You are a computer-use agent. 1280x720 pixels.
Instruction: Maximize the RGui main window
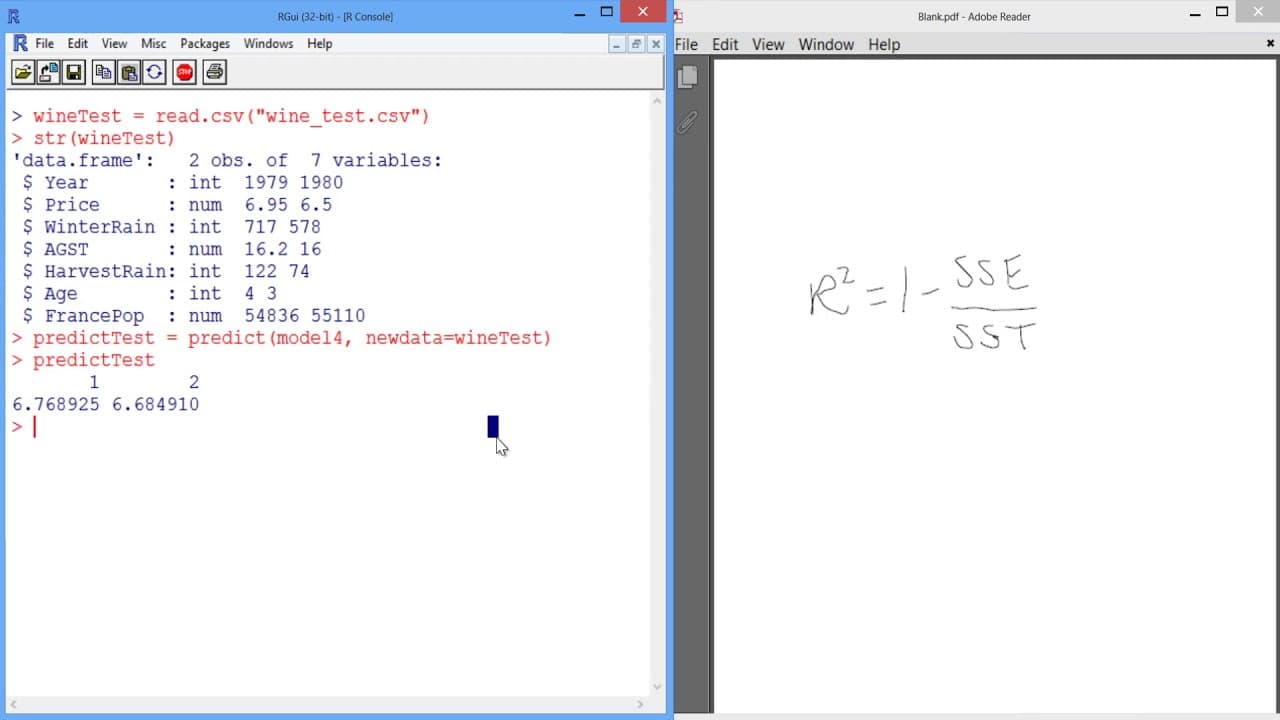coord(607,12)
